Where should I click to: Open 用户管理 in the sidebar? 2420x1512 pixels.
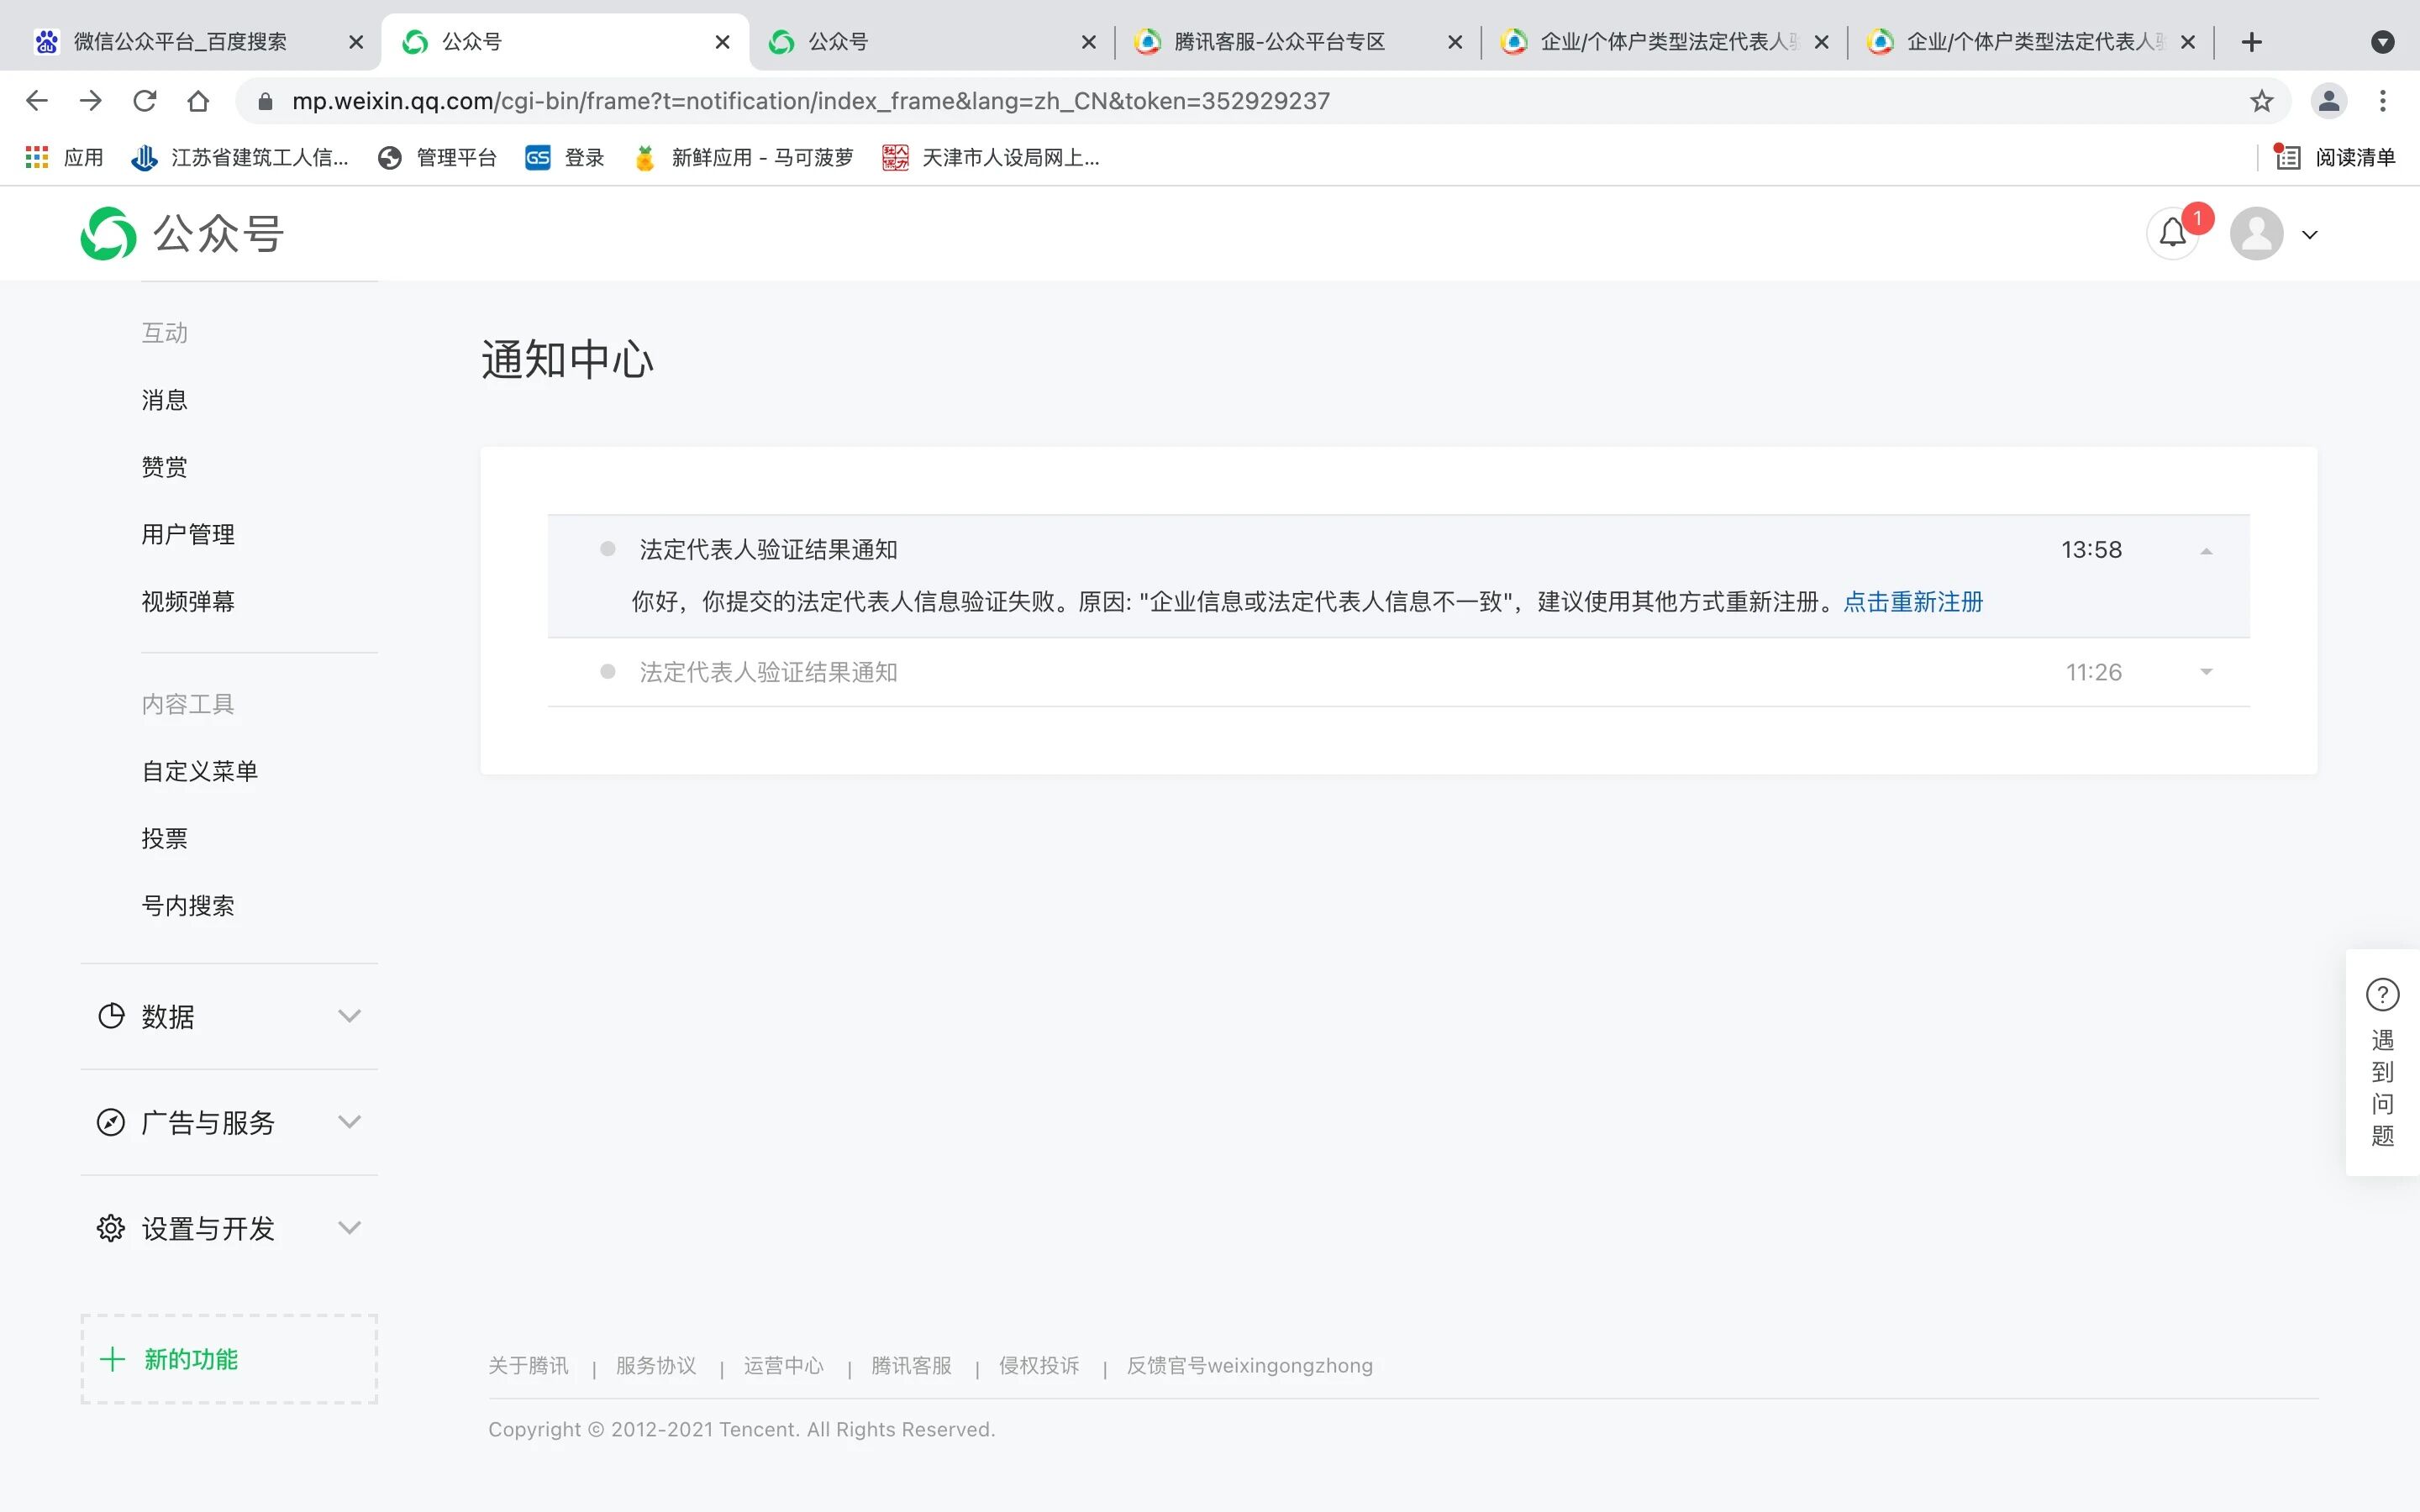tap(188, 534)
